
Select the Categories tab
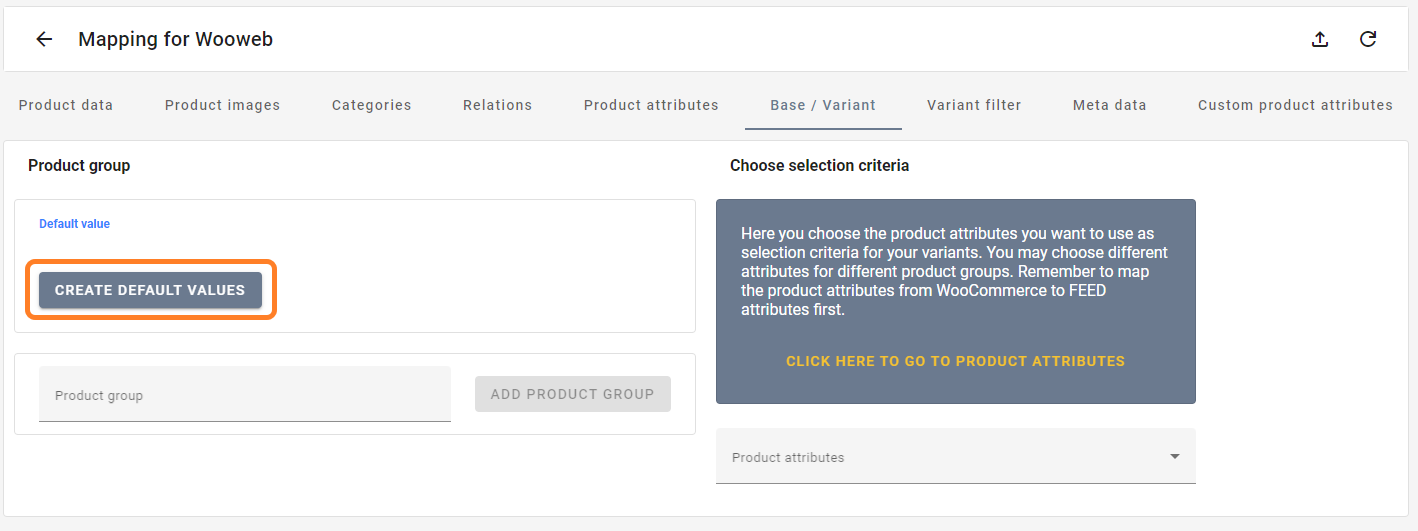pos(371,105)
